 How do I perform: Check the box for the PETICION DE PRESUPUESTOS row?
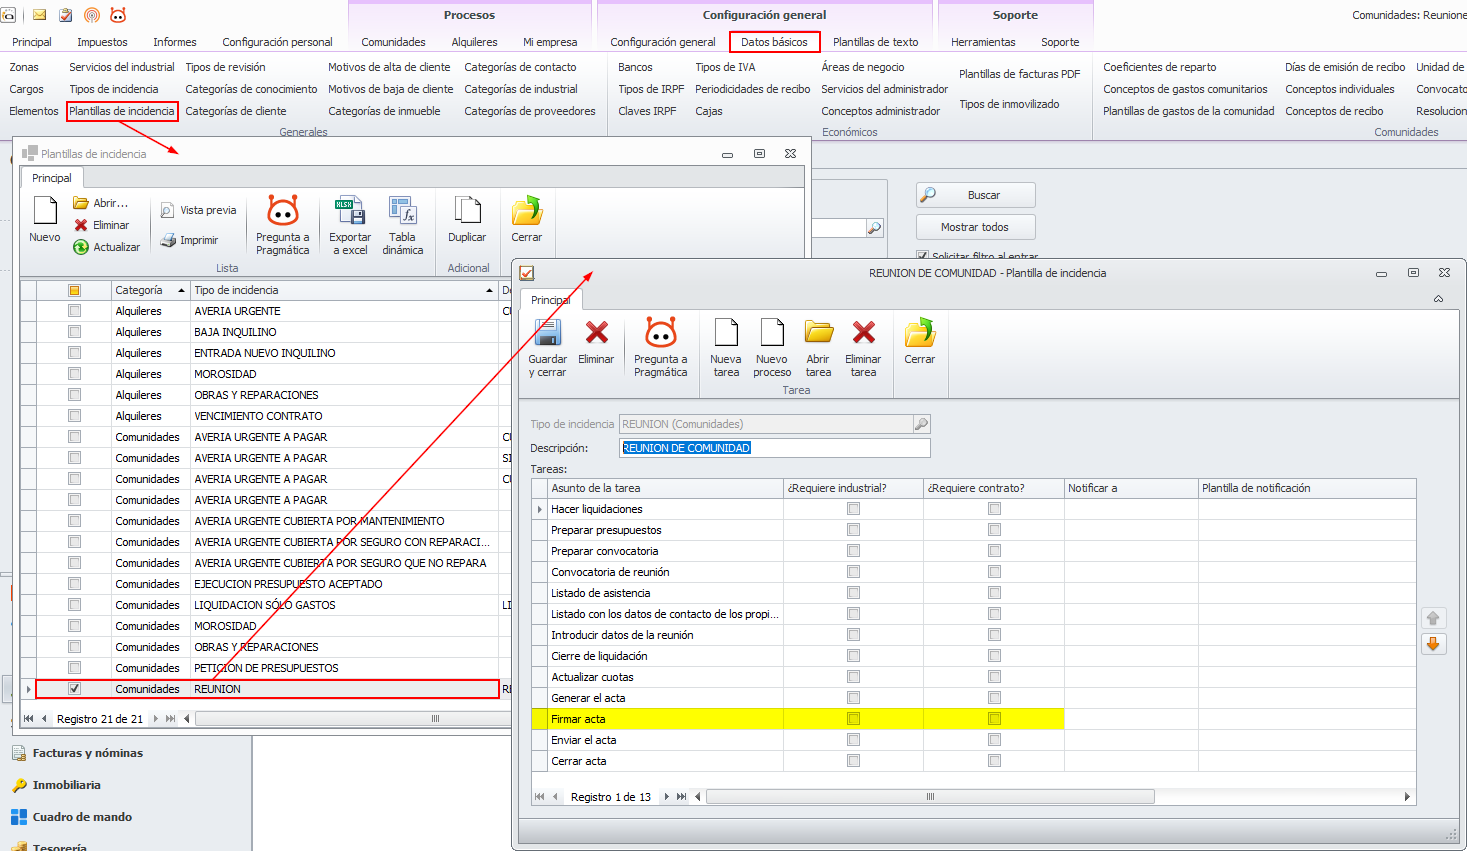coord(74,668)
